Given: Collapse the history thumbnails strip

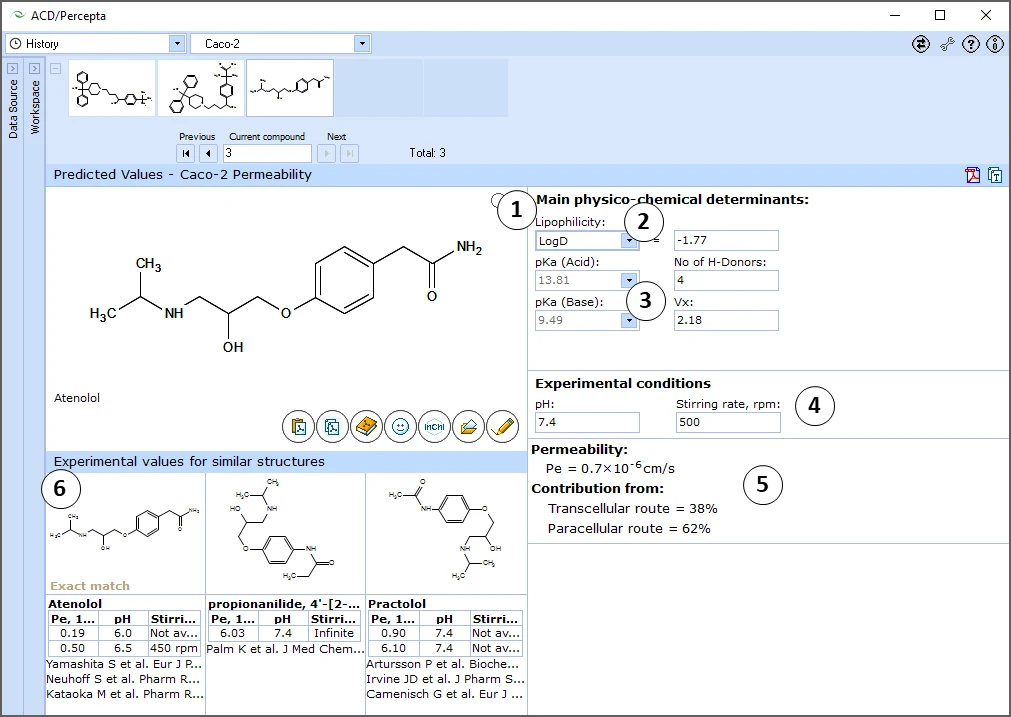Looking at the screenshot, I should (56, 68).
